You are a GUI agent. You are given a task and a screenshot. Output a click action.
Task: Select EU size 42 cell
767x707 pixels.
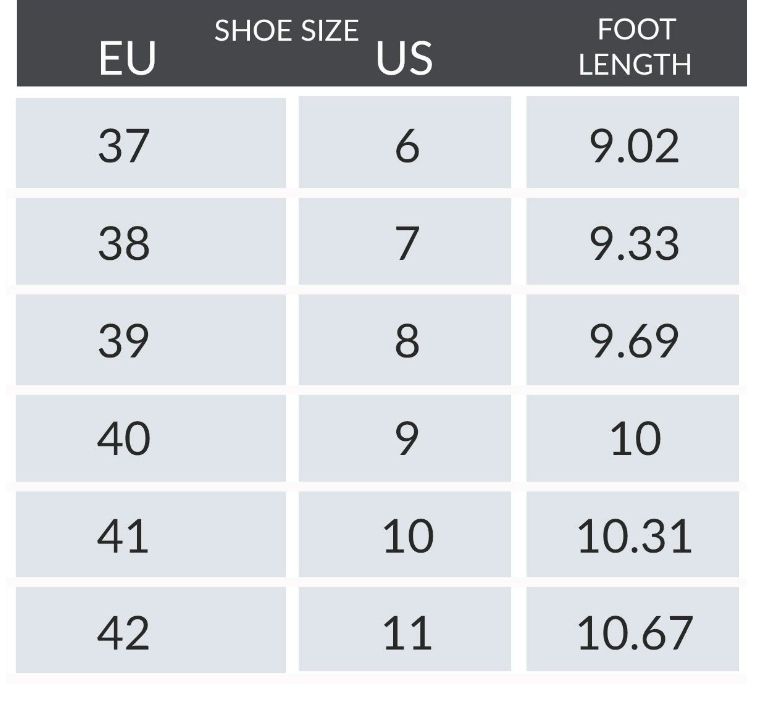pos(151,632)
